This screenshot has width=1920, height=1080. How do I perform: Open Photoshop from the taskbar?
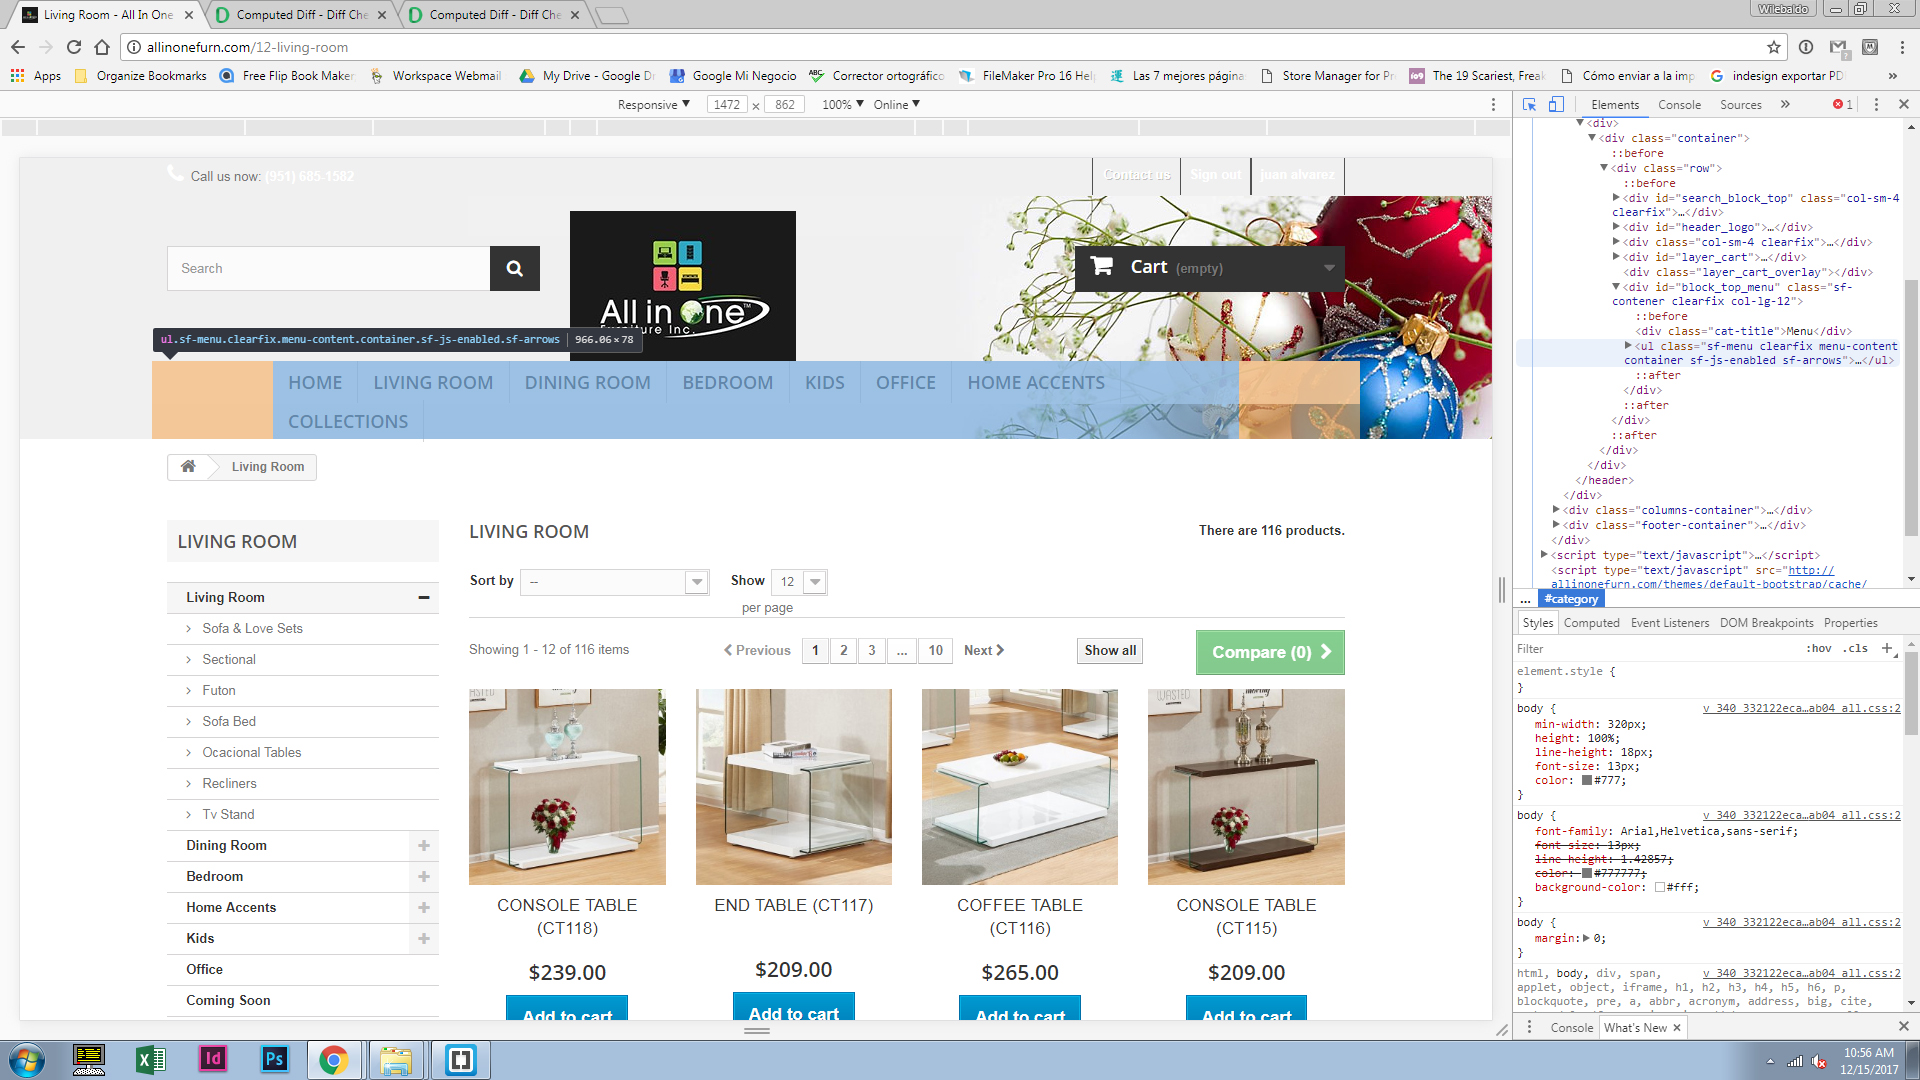point(273,1059)
